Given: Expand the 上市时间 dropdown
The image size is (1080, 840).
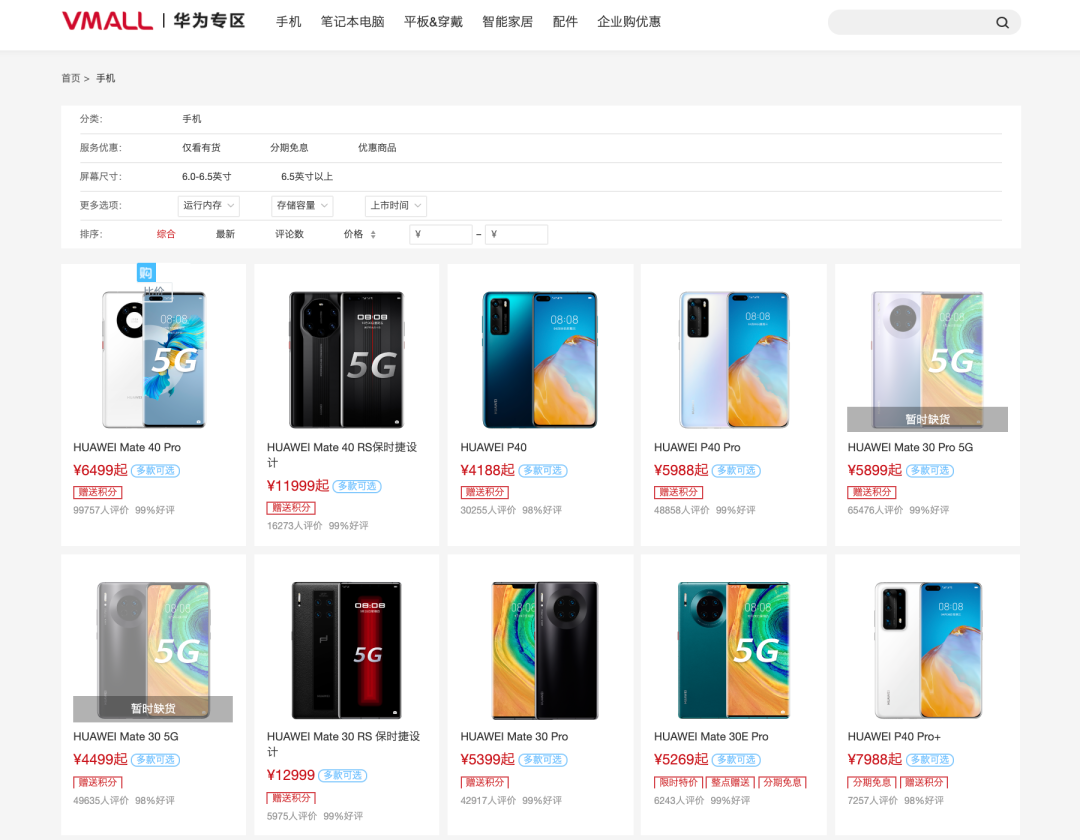Looking at the screenshot, I should pyautogui.click(x=396, y=206).
